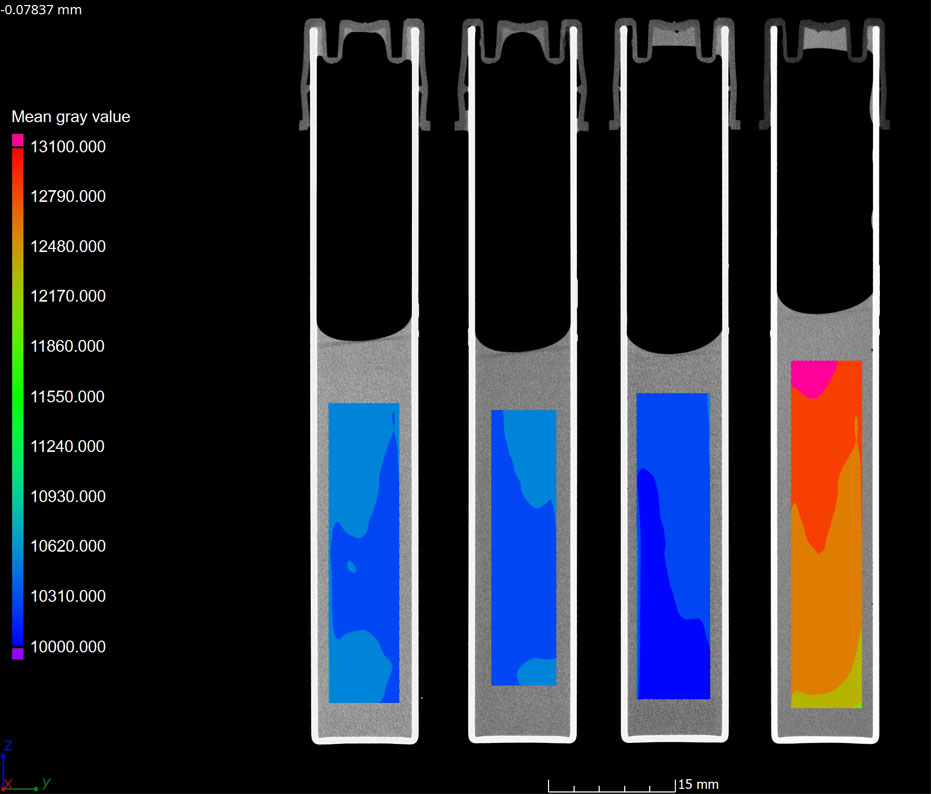This screenshot has width=931, height=794.
Task: Select the fourth vial's orange-red analysis region
Action: click(x=826, y=534)
